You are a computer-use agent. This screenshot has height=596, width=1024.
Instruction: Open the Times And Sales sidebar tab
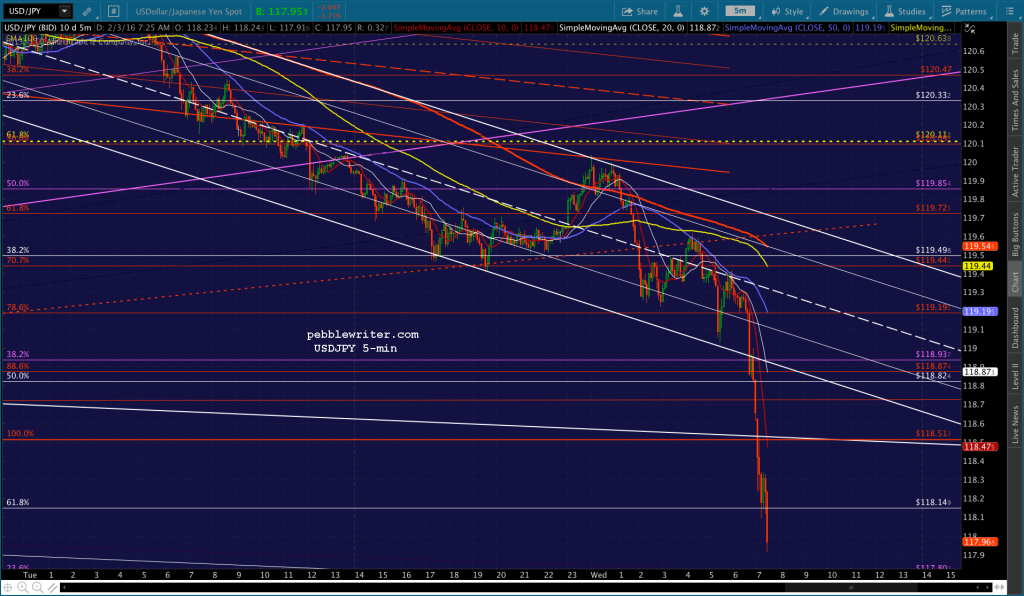click(x=1015, y=99)
